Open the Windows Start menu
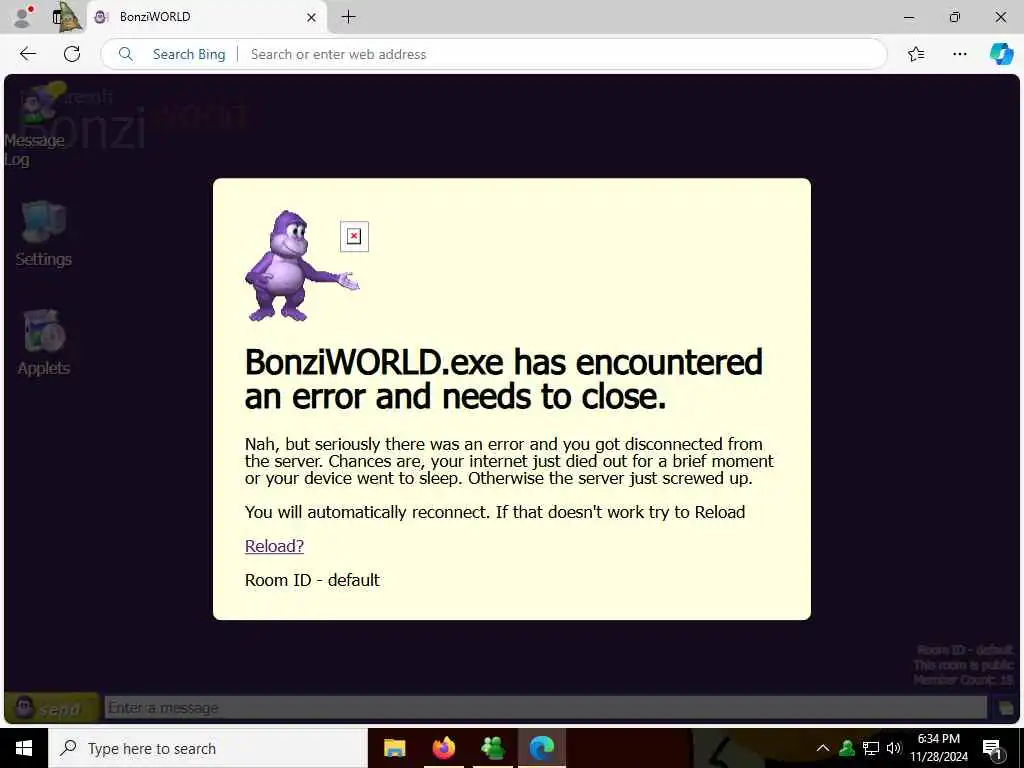 click(24, 748)
